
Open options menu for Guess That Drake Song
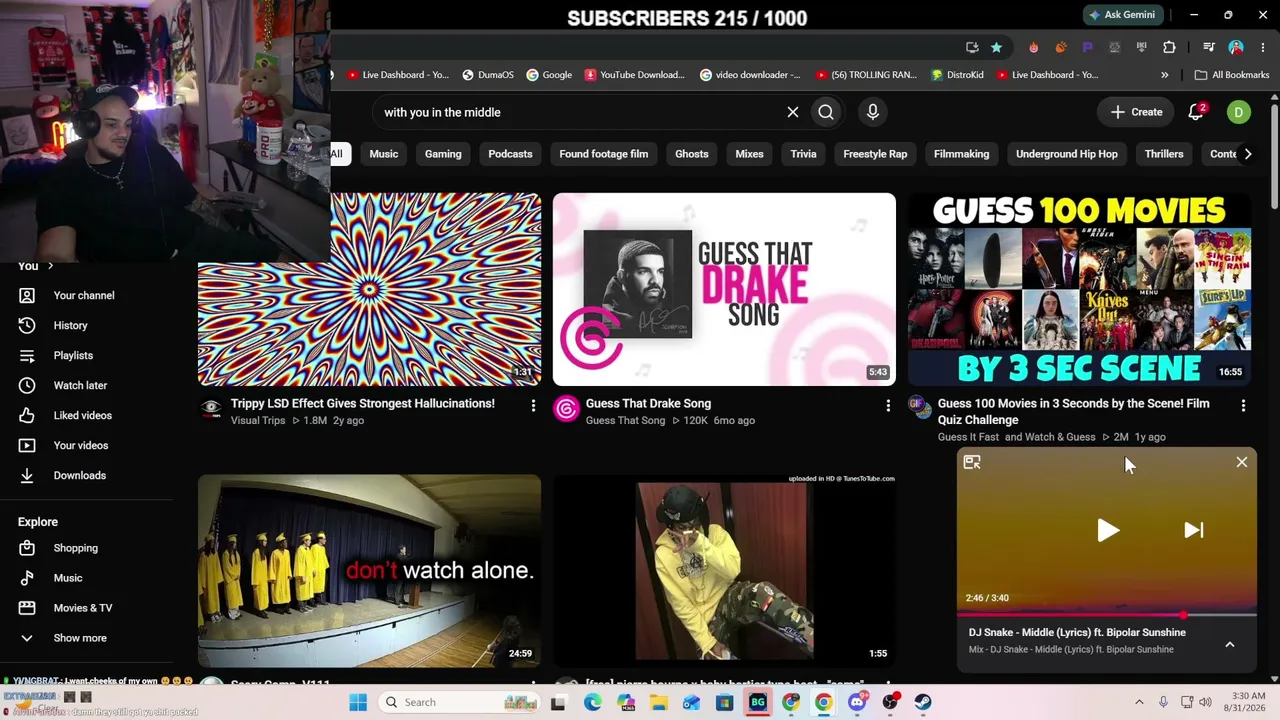(x=888, y=405)
